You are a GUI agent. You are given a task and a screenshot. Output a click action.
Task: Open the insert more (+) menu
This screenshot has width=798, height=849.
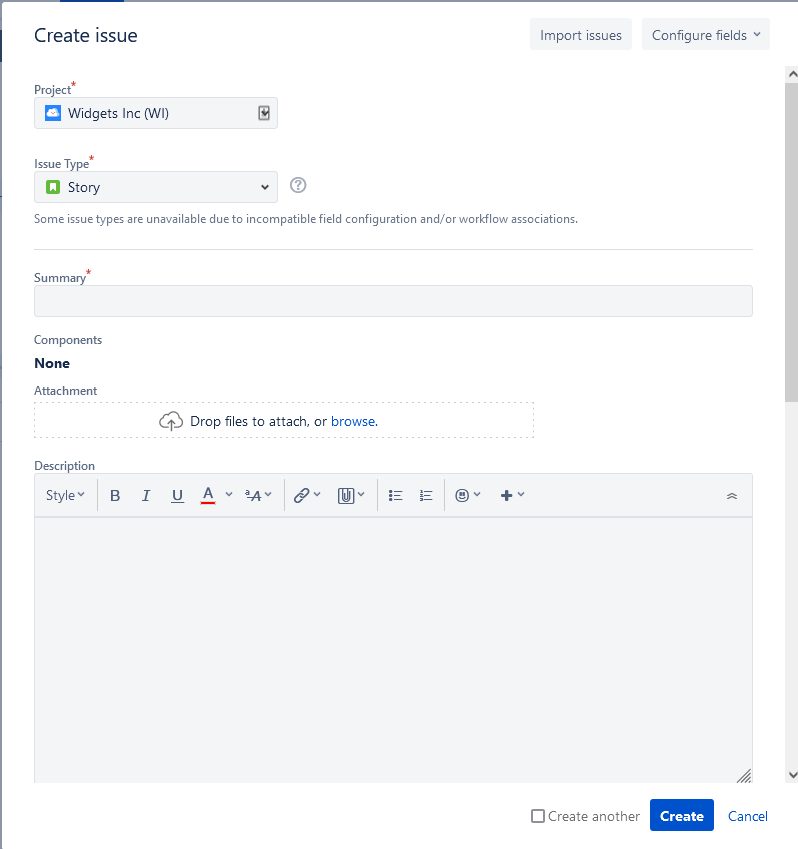click(512, 495)
